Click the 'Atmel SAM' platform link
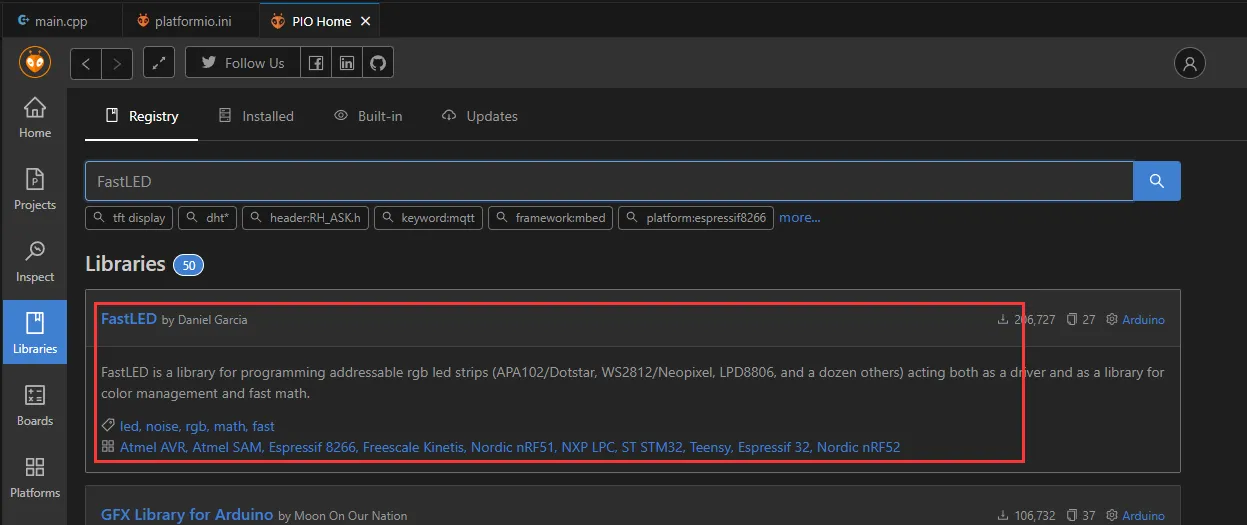Viewport: 1247px width, 525px height. [228, 447]
